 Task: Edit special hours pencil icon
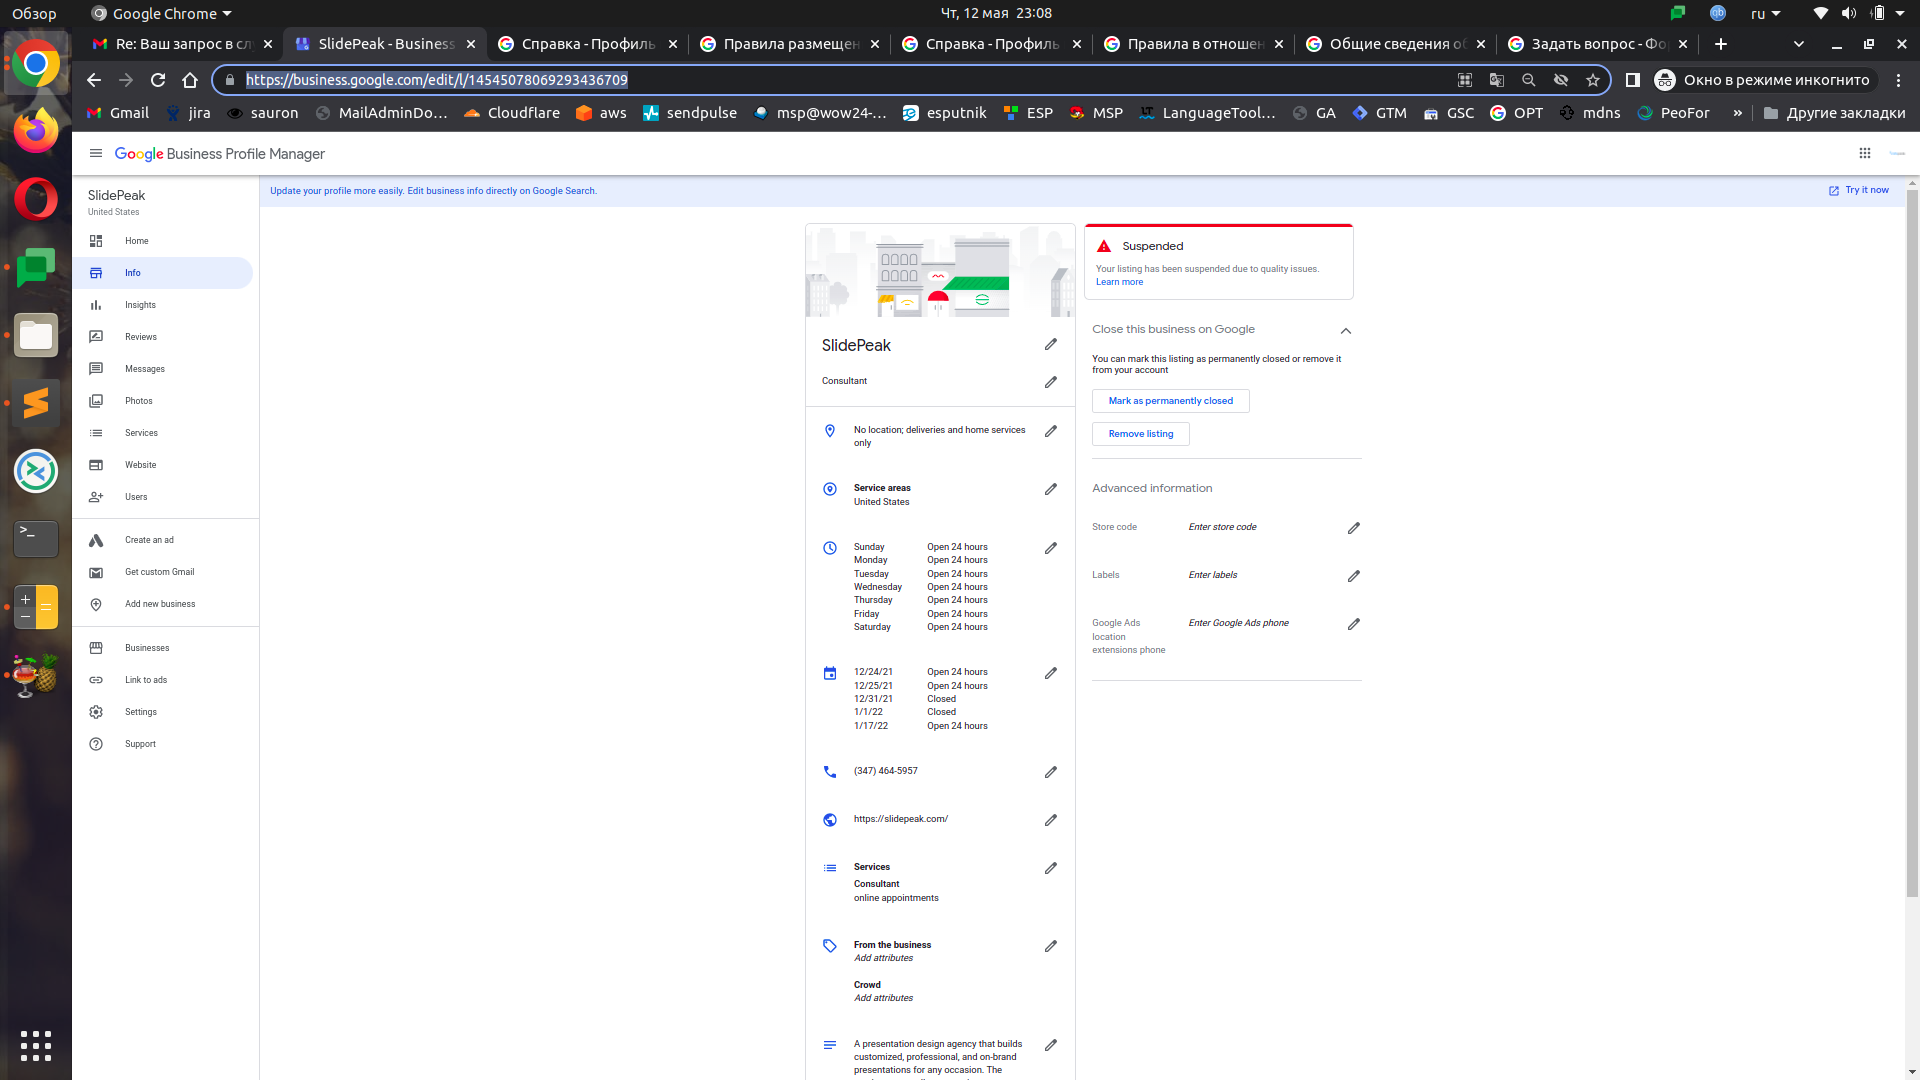click(x=1050, y=673)
